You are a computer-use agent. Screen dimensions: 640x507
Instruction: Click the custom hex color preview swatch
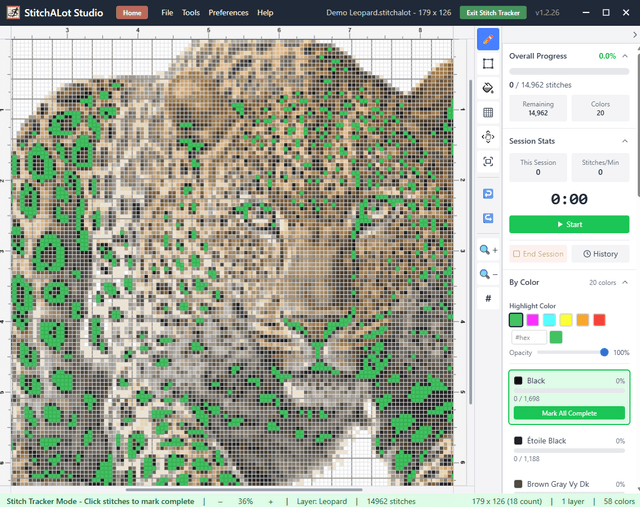556,337
